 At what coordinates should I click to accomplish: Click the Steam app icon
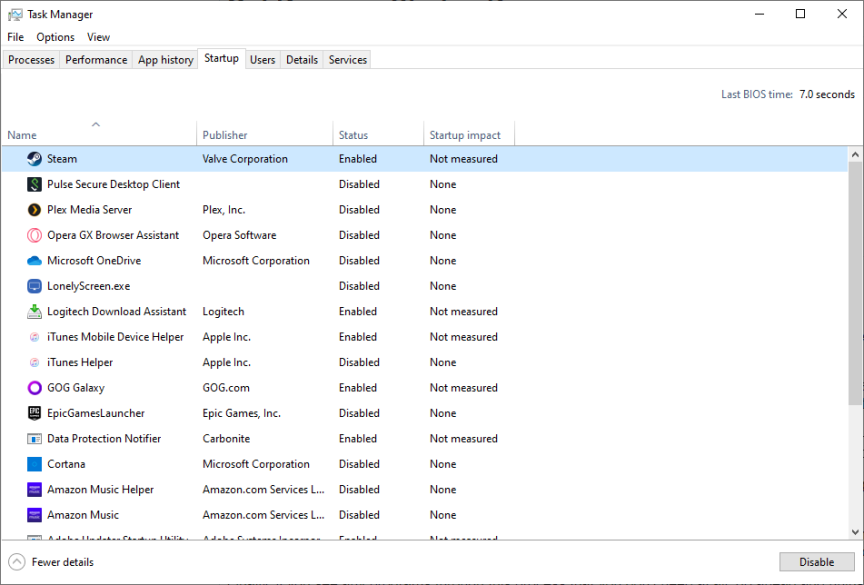click(34, 159)
